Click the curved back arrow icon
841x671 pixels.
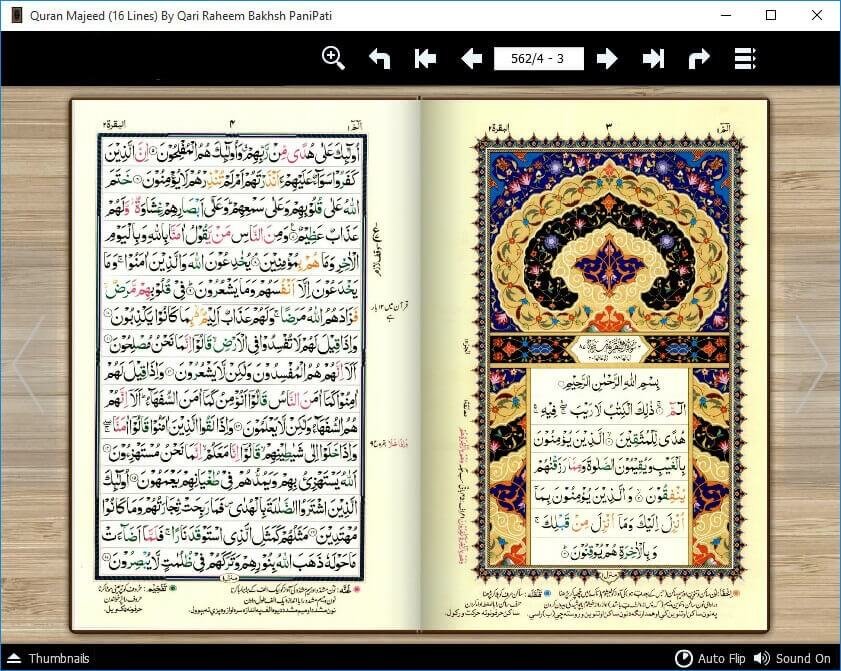point(380,58)
